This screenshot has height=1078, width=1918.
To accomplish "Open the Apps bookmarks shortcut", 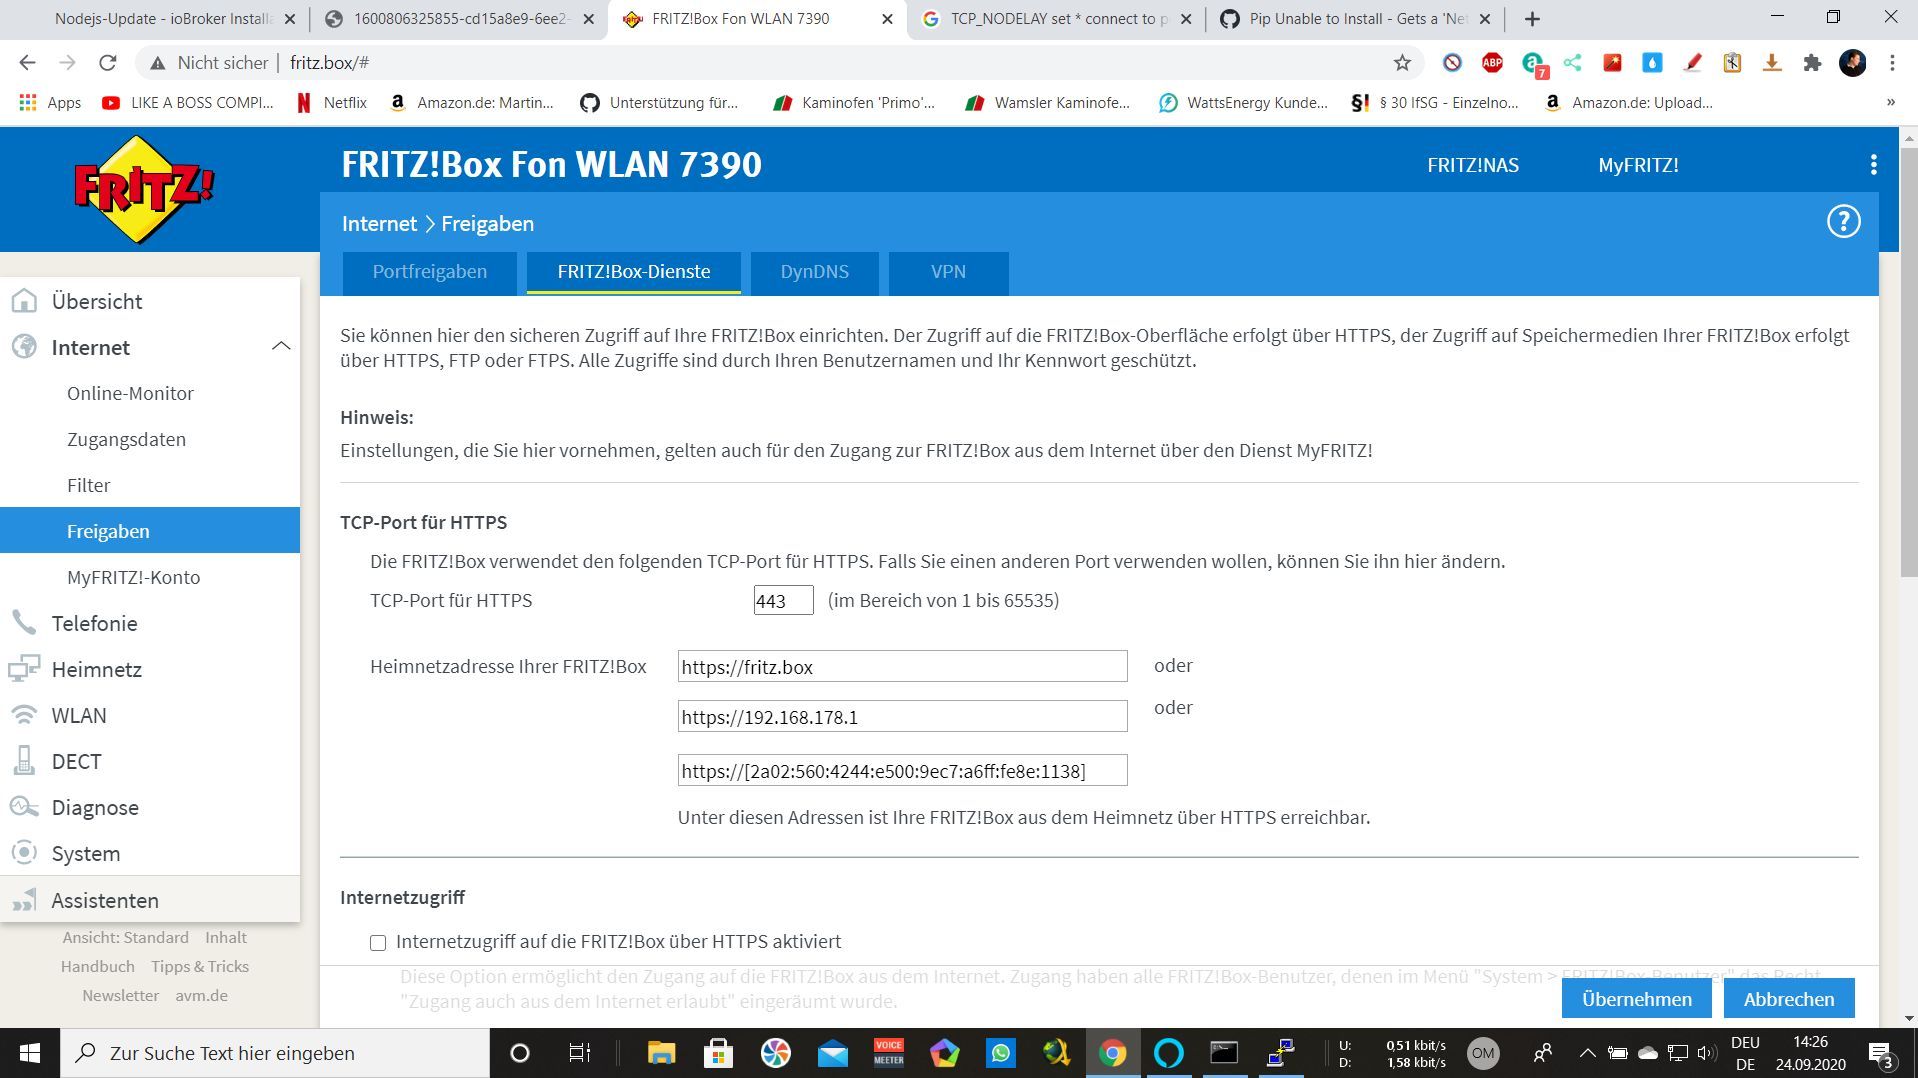I will (x=50, y=102).
